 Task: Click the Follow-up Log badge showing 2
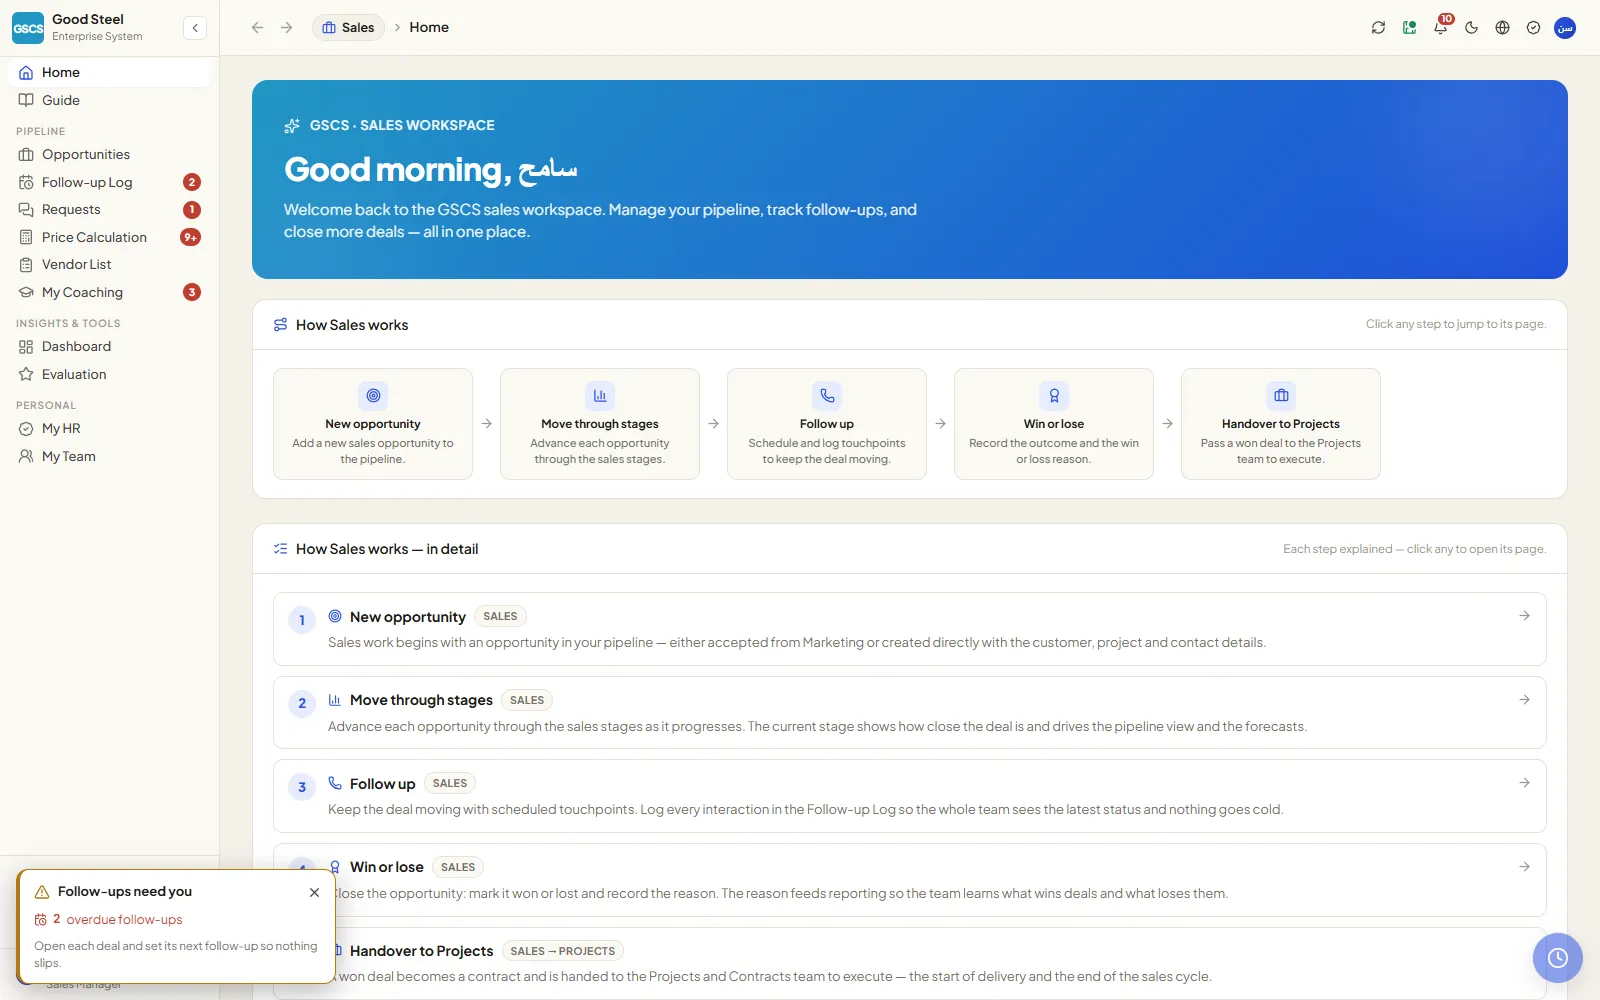point(192,182)
